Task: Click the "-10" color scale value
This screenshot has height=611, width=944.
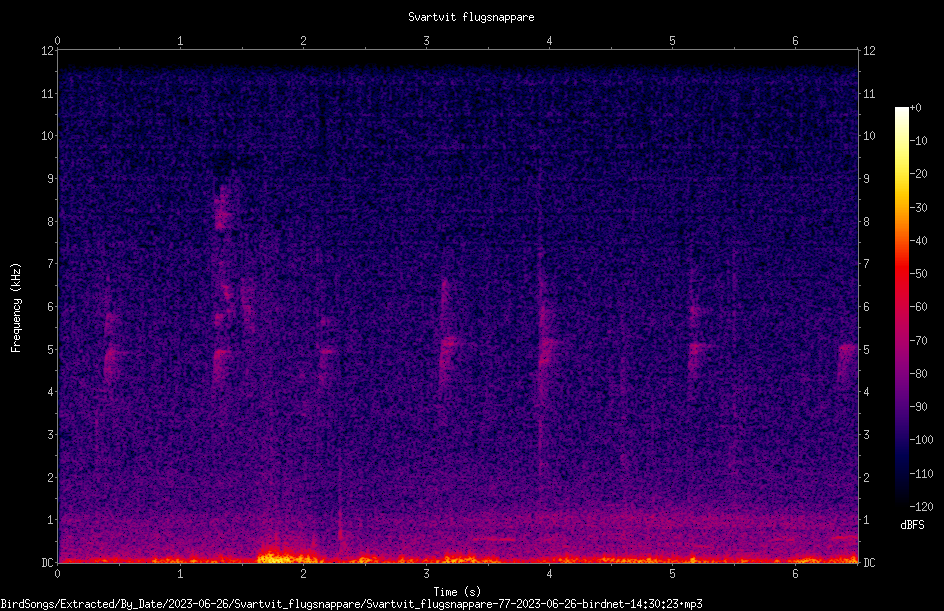Action: point(919,141)
